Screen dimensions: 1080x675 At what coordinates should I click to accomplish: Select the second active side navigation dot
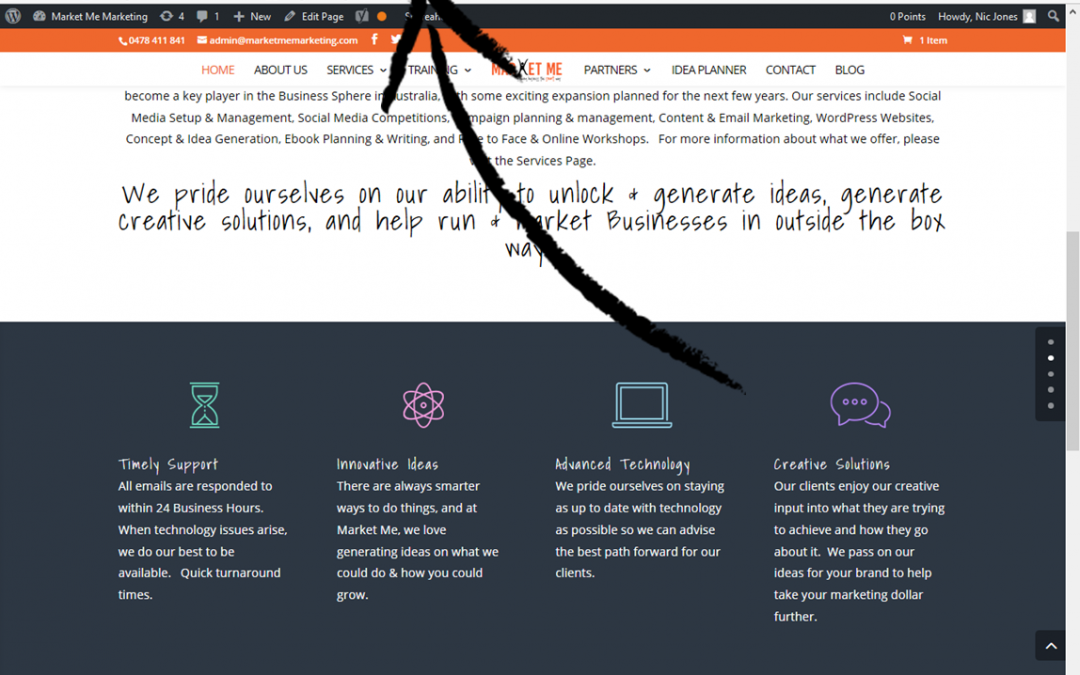click(x=1050, y=358)
